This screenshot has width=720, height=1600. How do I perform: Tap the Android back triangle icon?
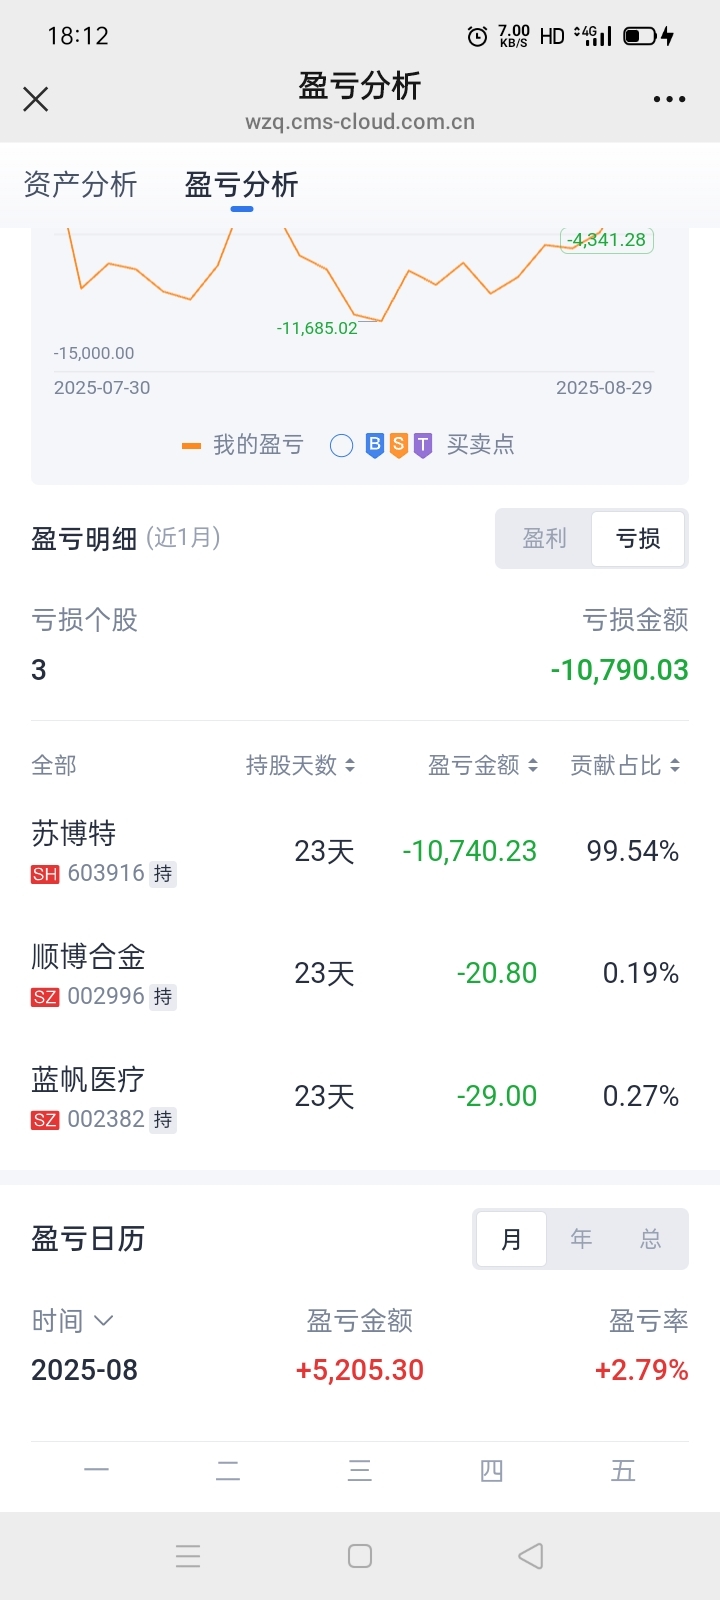(x=531, y=1555)
